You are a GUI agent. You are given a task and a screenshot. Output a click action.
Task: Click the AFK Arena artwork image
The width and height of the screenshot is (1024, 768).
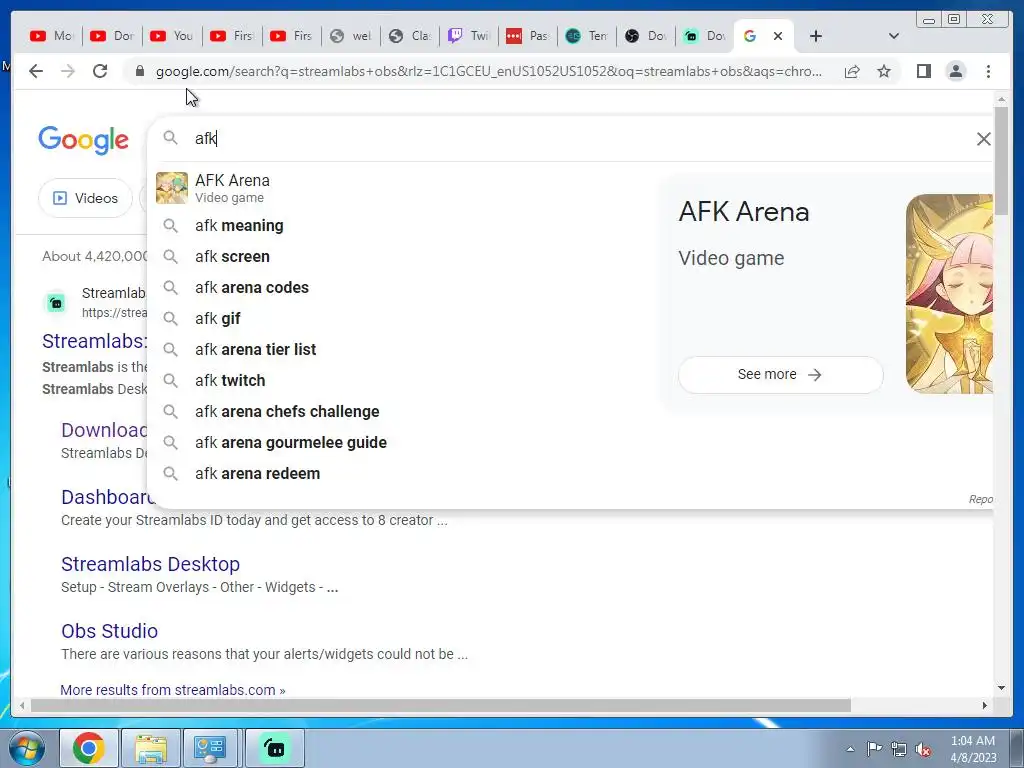[x=950, y=294]
